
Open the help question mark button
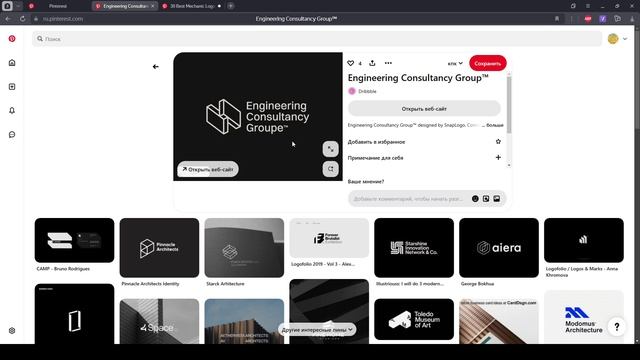(617, 327)
